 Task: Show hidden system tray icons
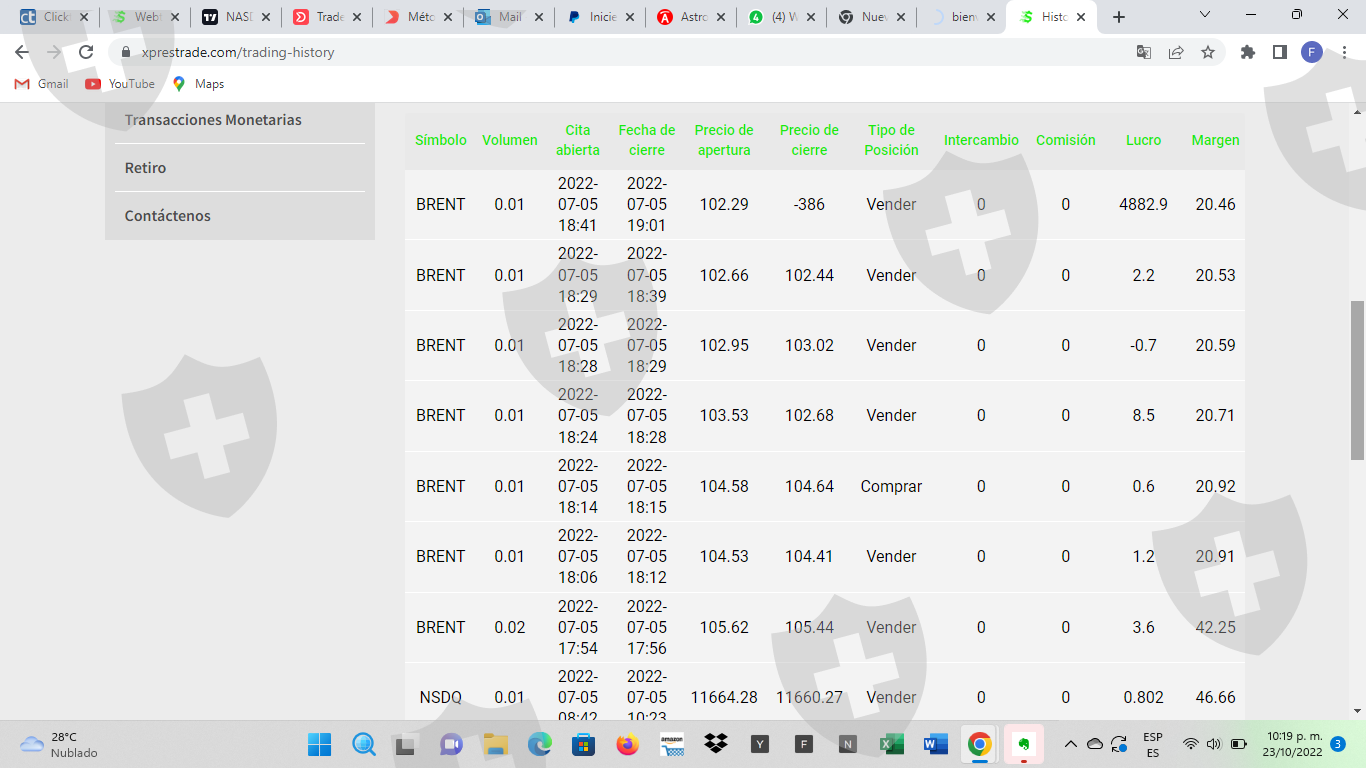click(1070, 744)
